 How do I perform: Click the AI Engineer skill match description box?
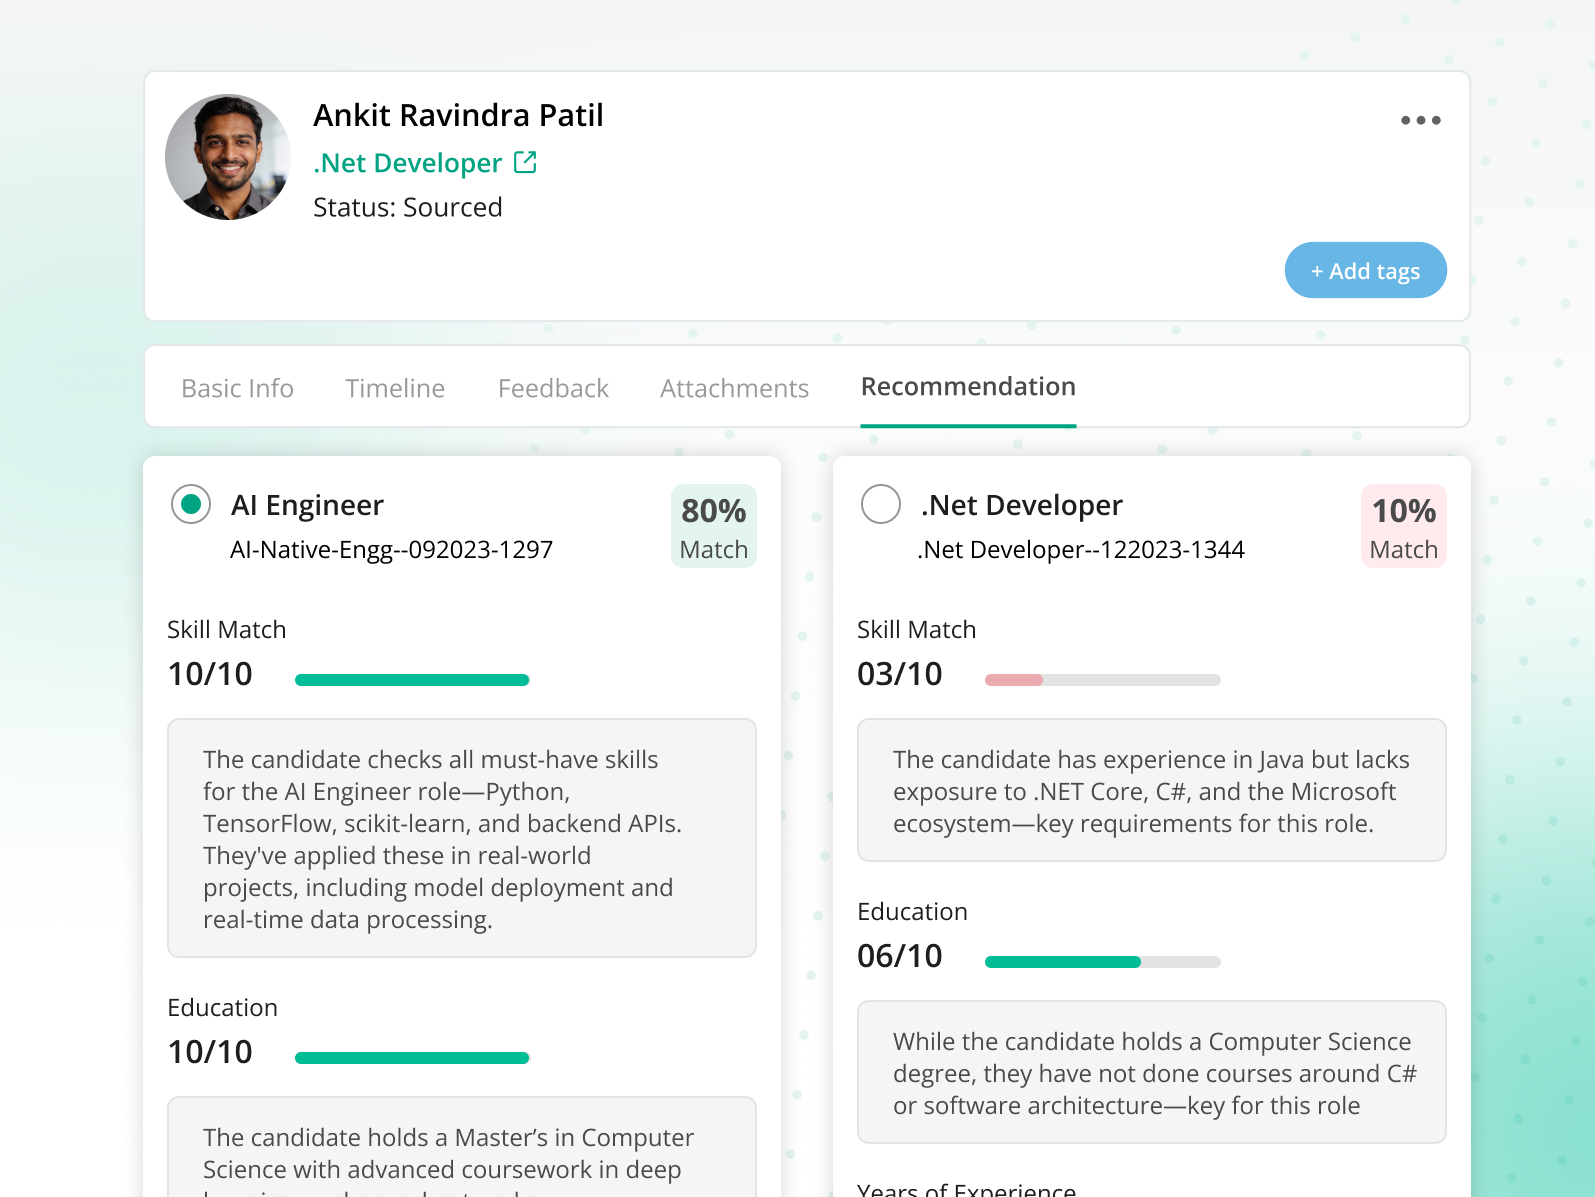(x=461, y=838)
